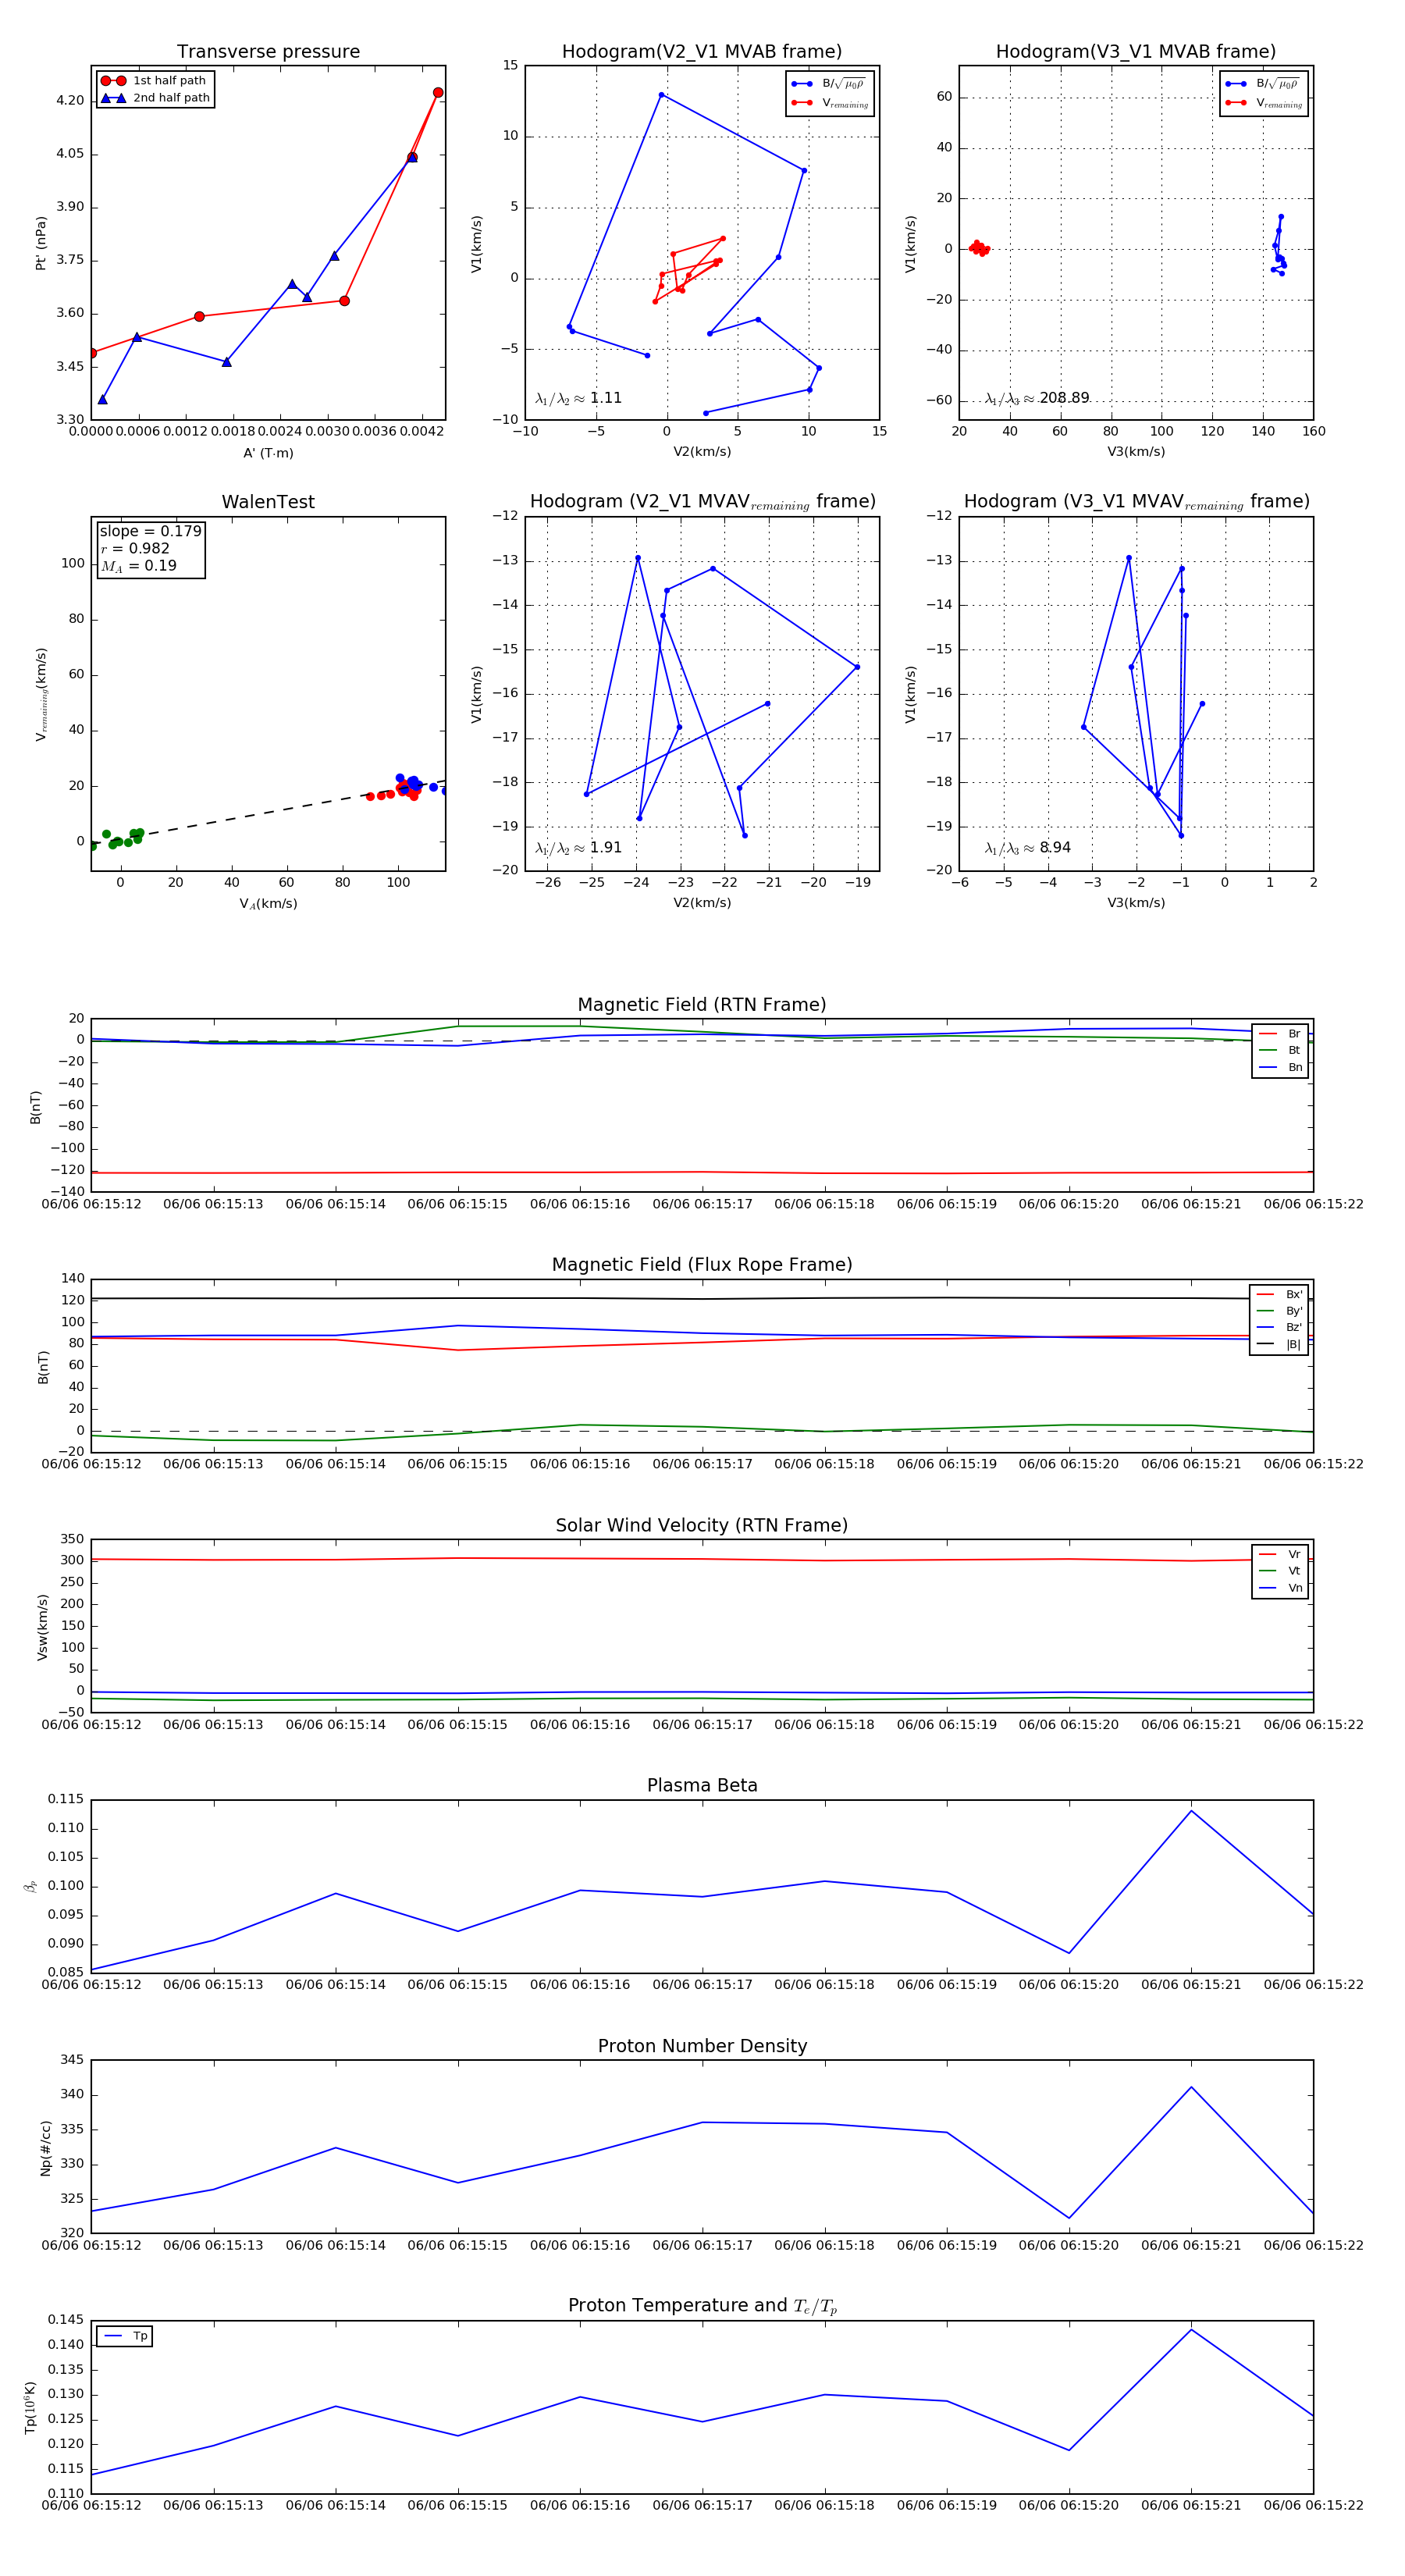Select the 'Tp' legend entry
Image resolution: width=1405 pixels, height=2576 pixels.
coord(126,2336)
